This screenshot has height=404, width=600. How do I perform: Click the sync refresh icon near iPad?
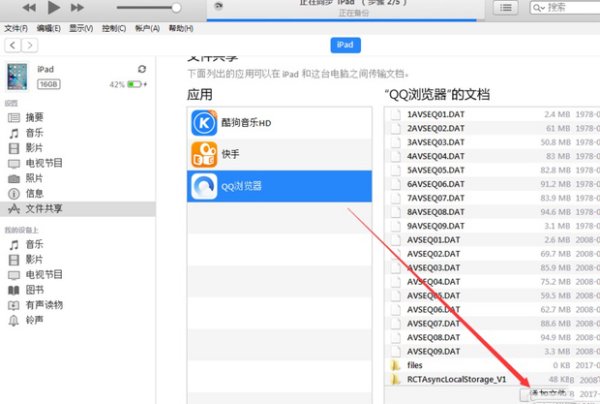pyautogui.click(x=142, y=69)
